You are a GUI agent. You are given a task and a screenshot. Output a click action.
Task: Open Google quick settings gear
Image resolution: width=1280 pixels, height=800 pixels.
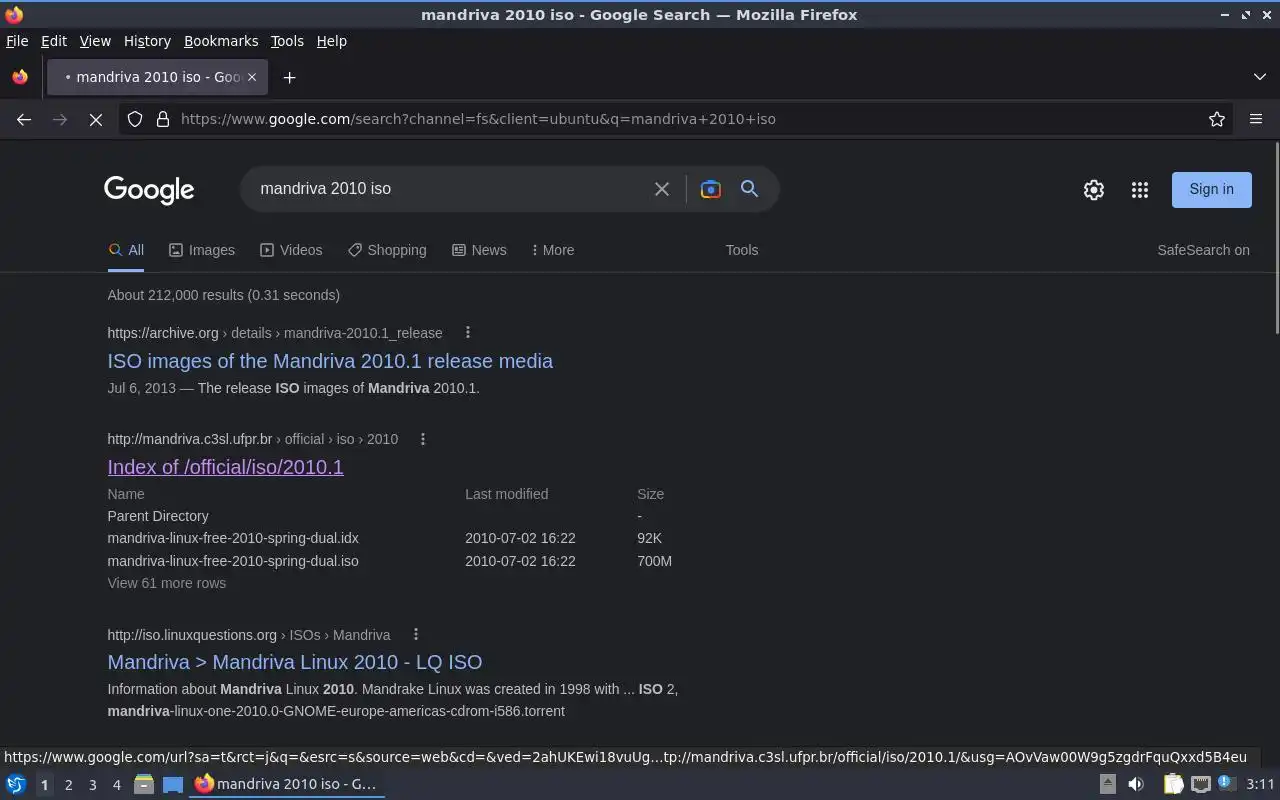(x=1094, y=189)
